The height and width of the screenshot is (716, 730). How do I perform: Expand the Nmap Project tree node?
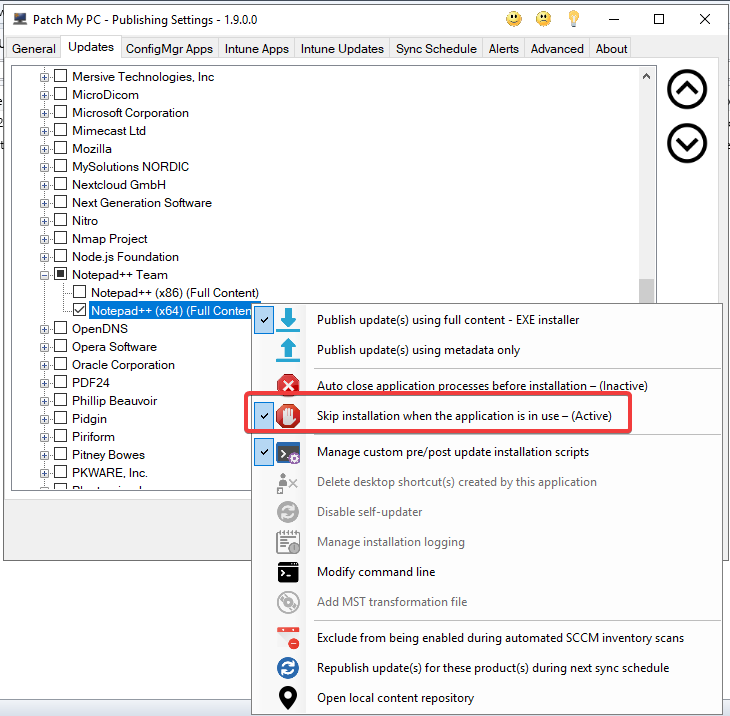click(44, 239)
